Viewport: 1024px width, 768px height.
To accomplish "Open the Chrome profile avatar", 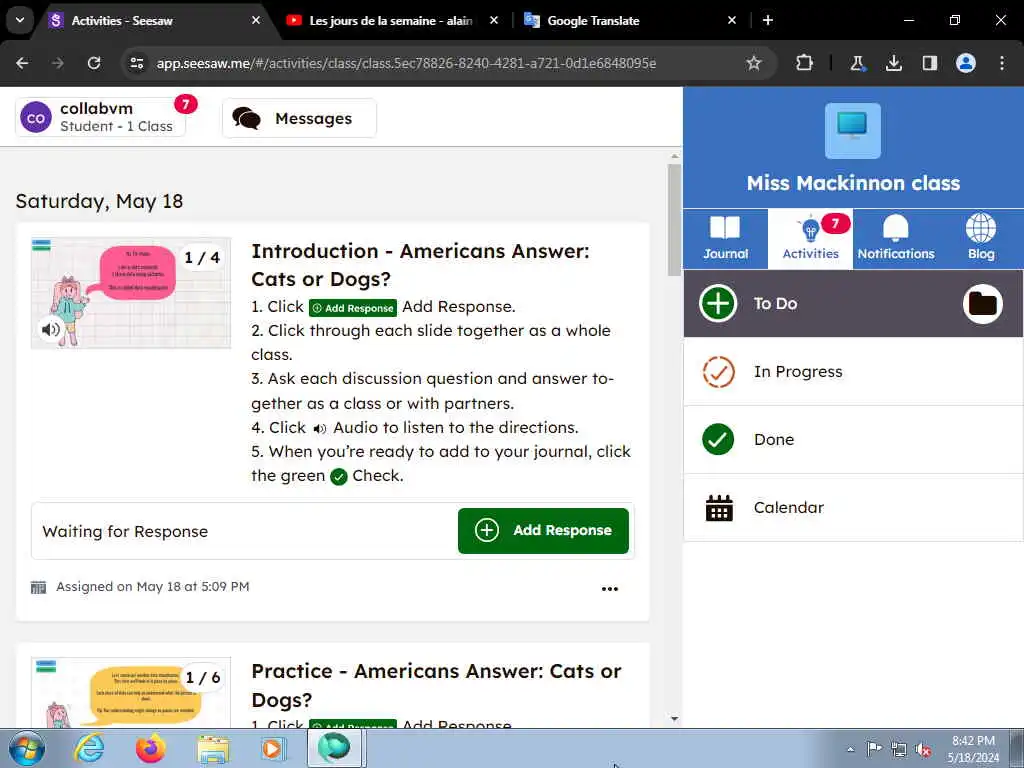I will pyautogui.click(x=966, y=63).
